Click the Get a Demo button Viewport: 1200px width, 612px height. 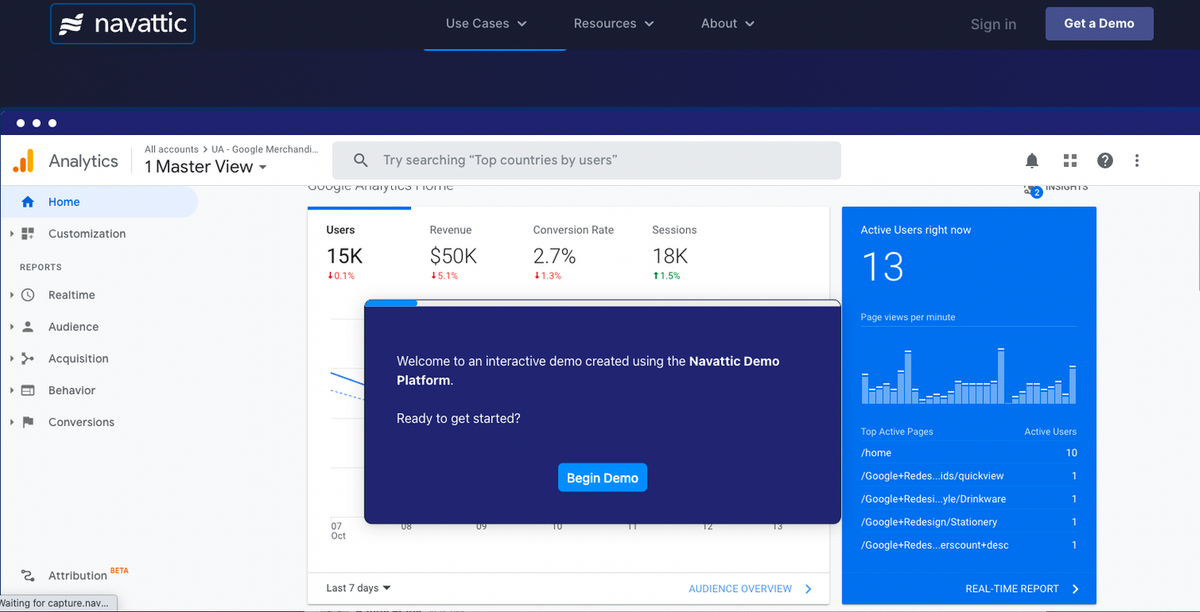point(1099,24)
